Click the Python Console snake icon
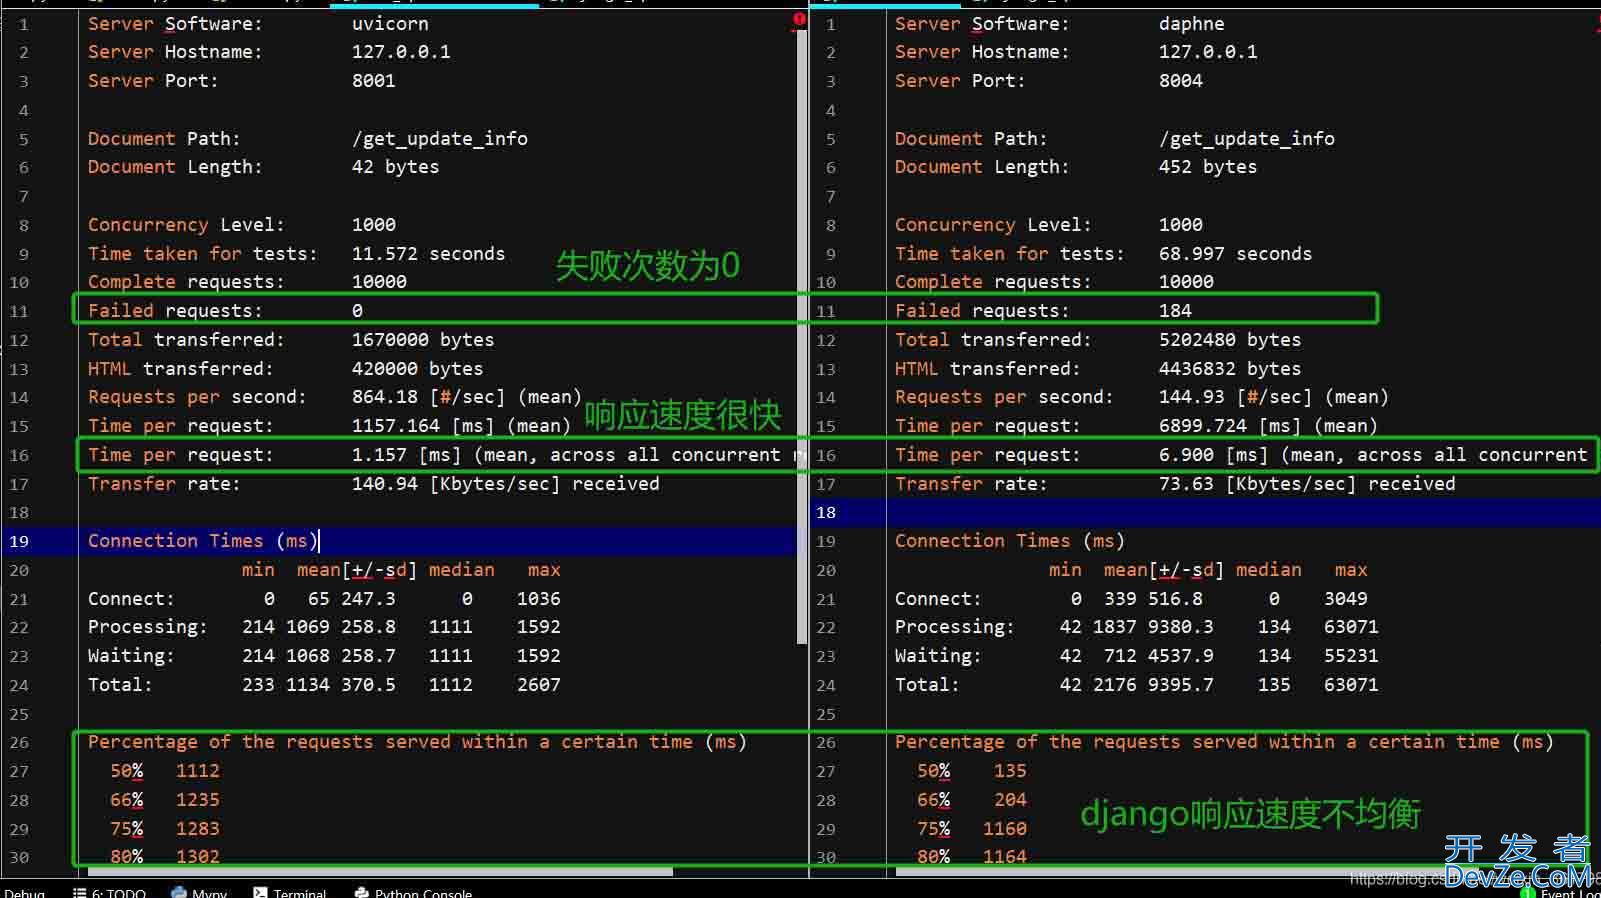Screen dimensions: 1601x898 pos(362,892)
